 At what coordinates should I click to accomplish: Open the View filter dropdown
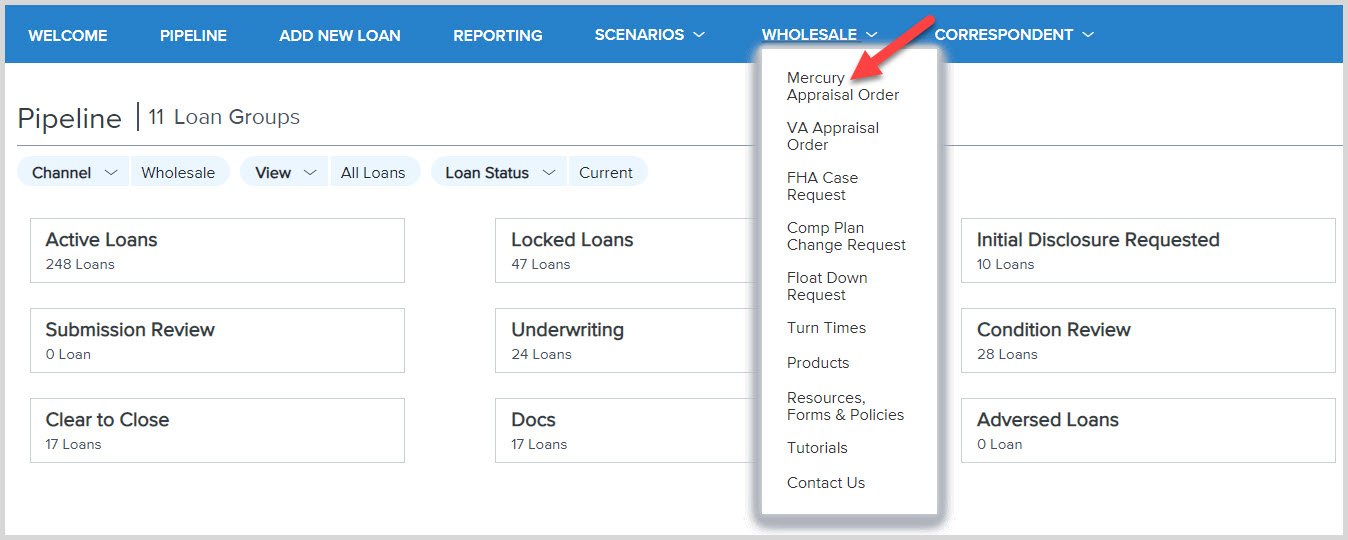pyautogui.click(x=285, y=173)
